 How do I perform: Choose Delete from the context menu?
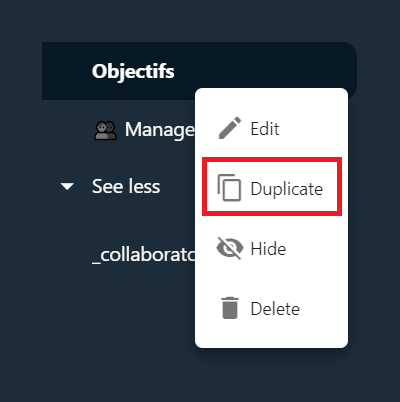coord(272,309)
